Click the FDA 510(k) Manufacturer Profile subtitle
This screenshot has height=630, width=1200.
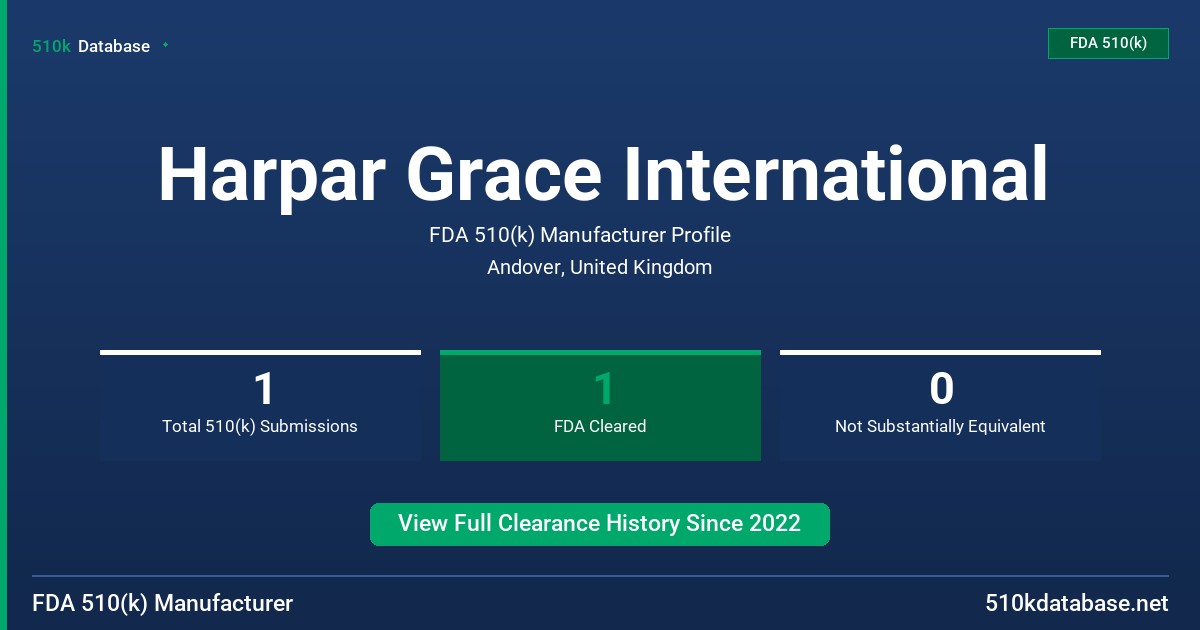[580, 235]
